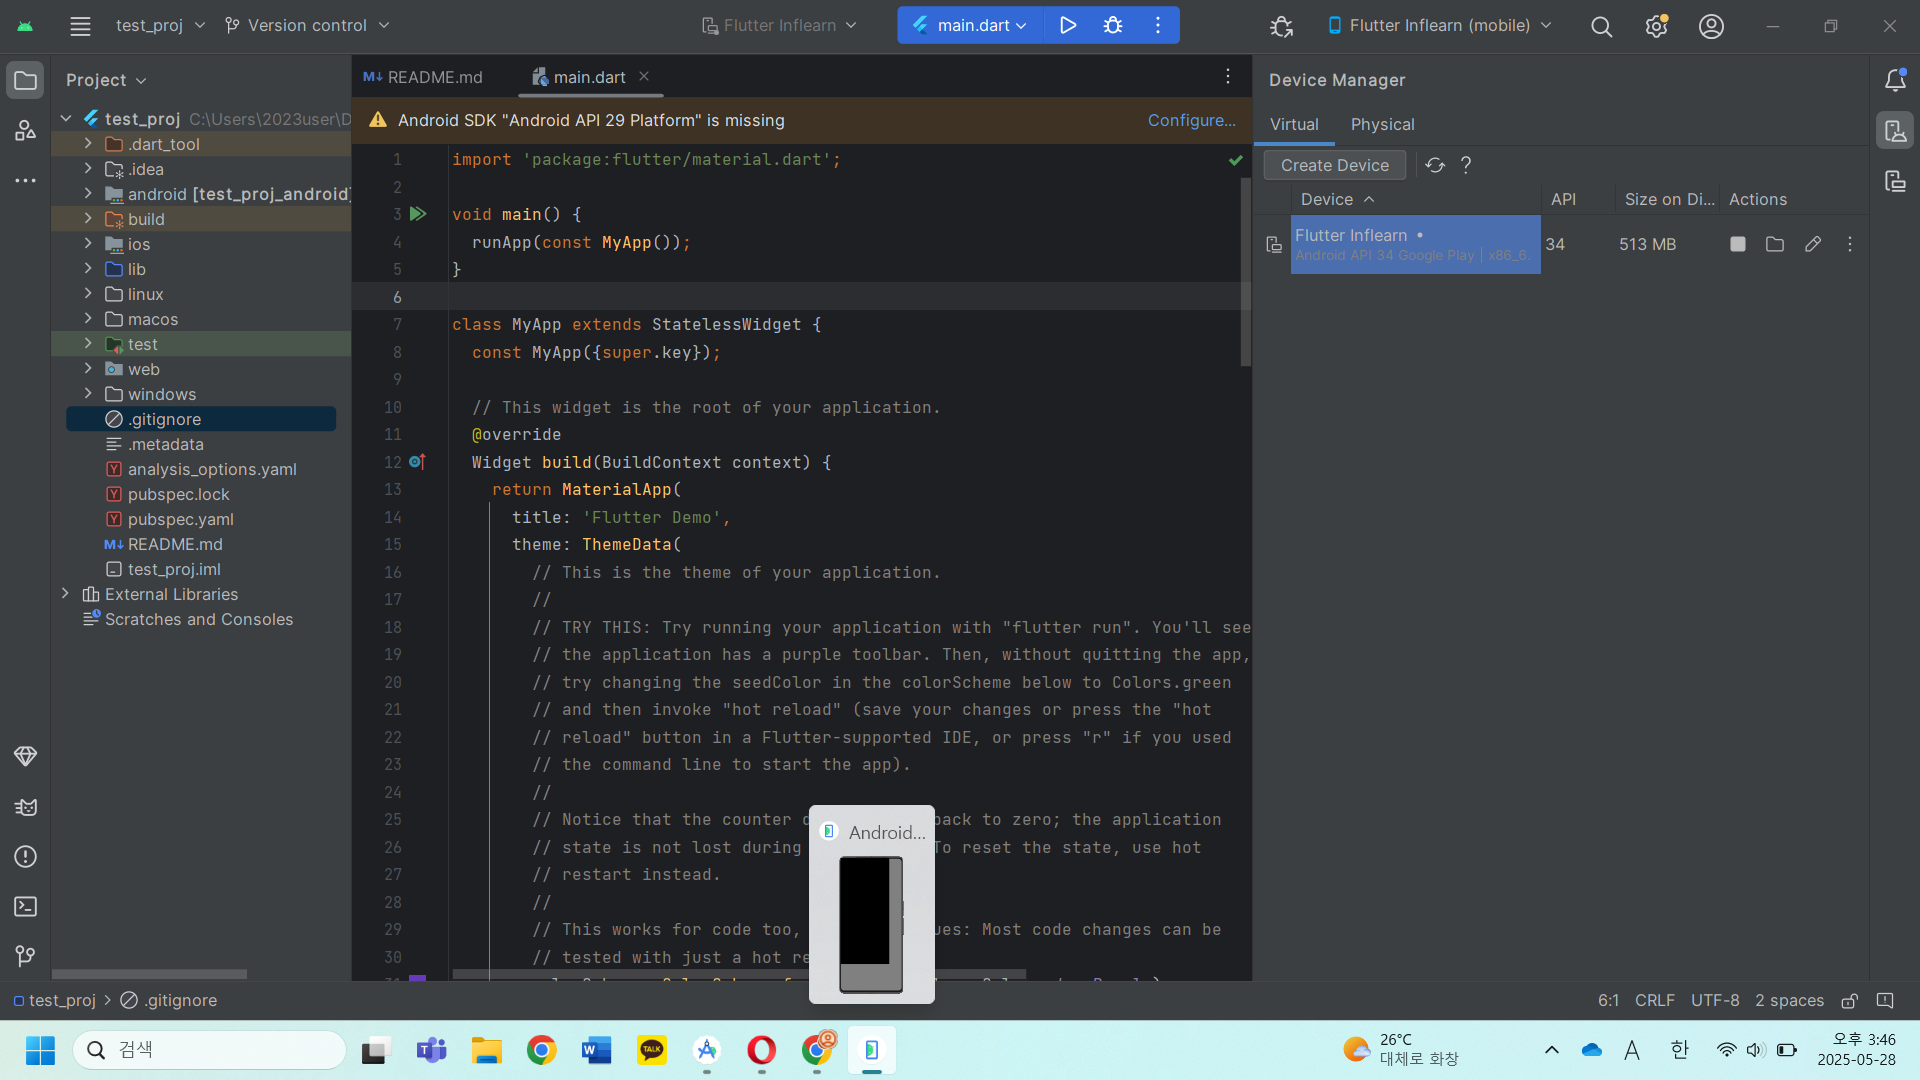Open the Gemini assistant tool icon
The height and width of the screenshot is (1080, 1920).
(25, 756)
